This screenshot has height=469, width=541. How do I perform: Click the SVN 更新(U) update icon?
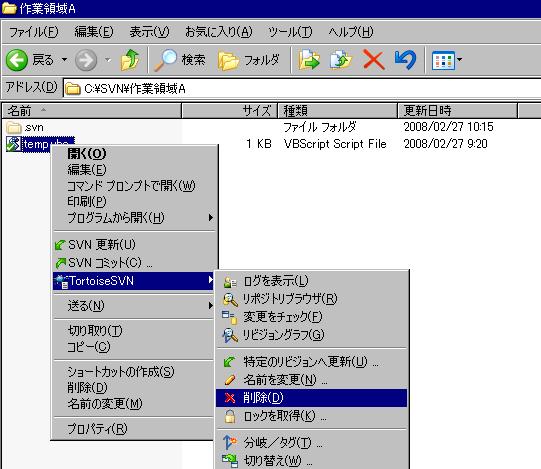click(60, 245)
